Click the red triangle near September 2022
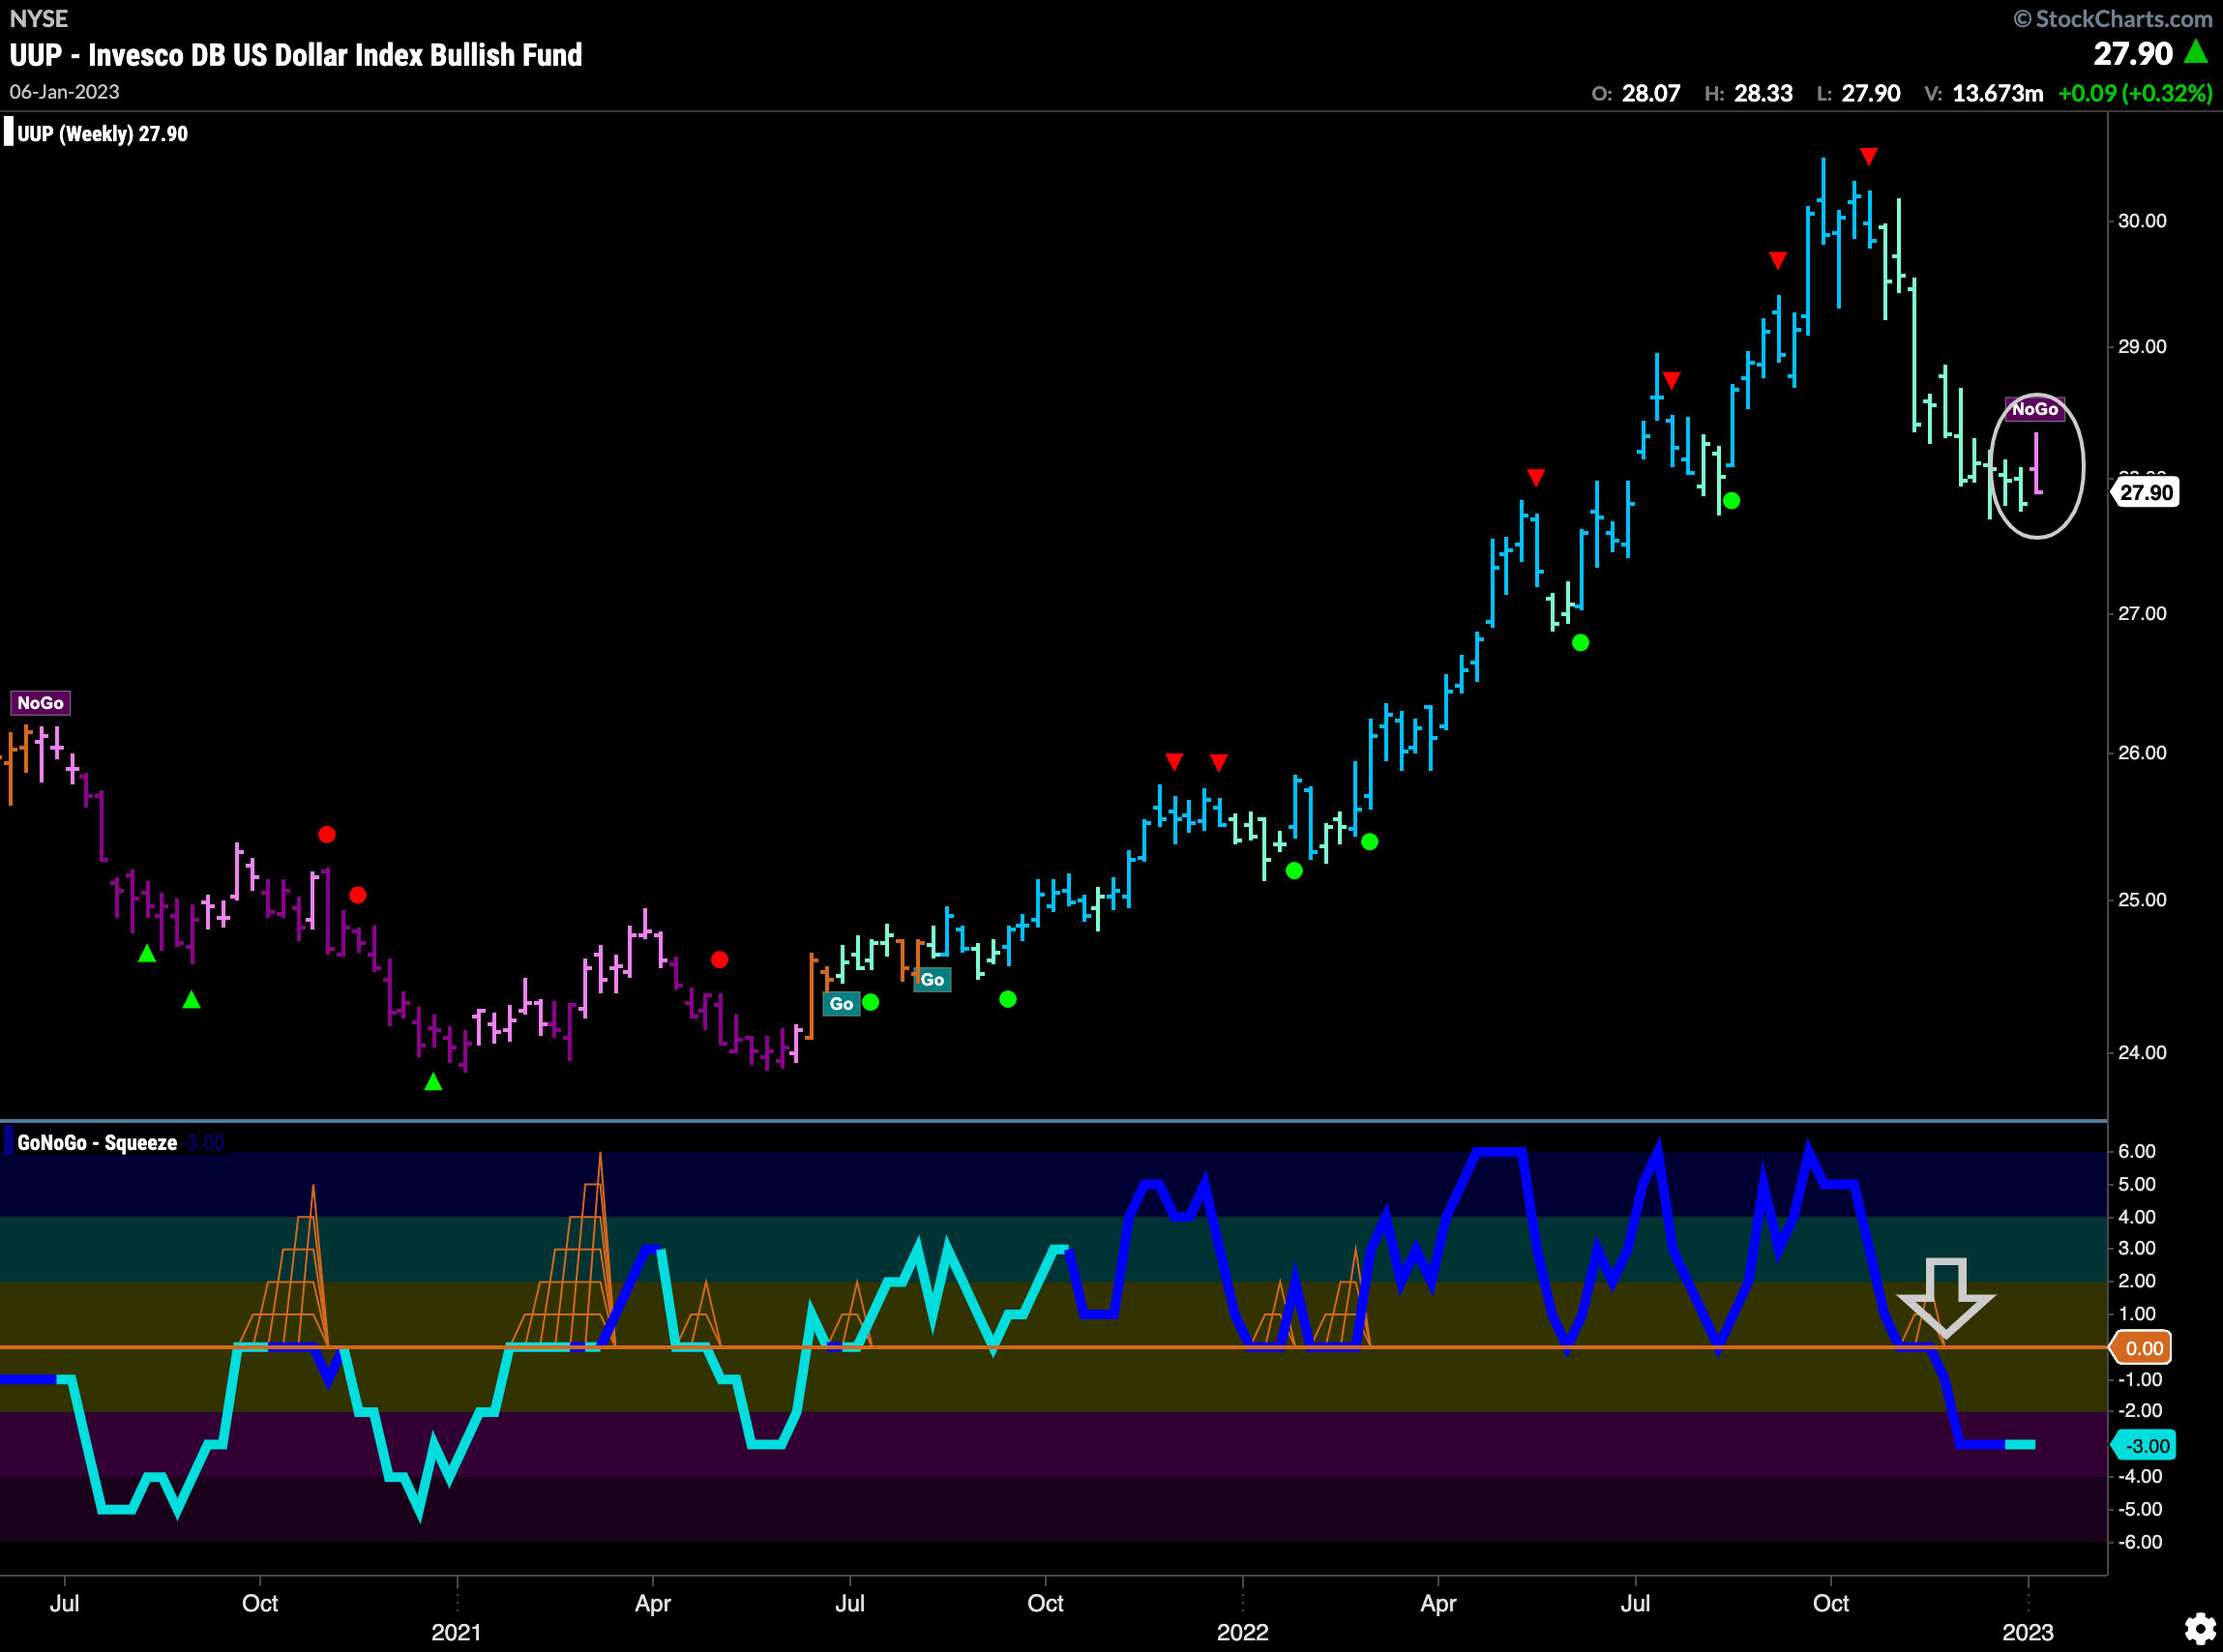2223x1652 pixels. pos(1777,261)
